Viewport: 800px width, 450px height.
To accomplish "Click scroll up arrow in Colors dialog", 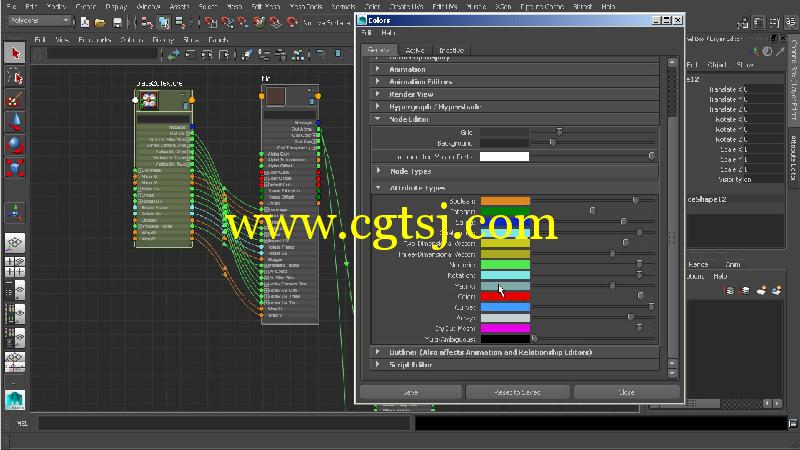I will (672, 62).
